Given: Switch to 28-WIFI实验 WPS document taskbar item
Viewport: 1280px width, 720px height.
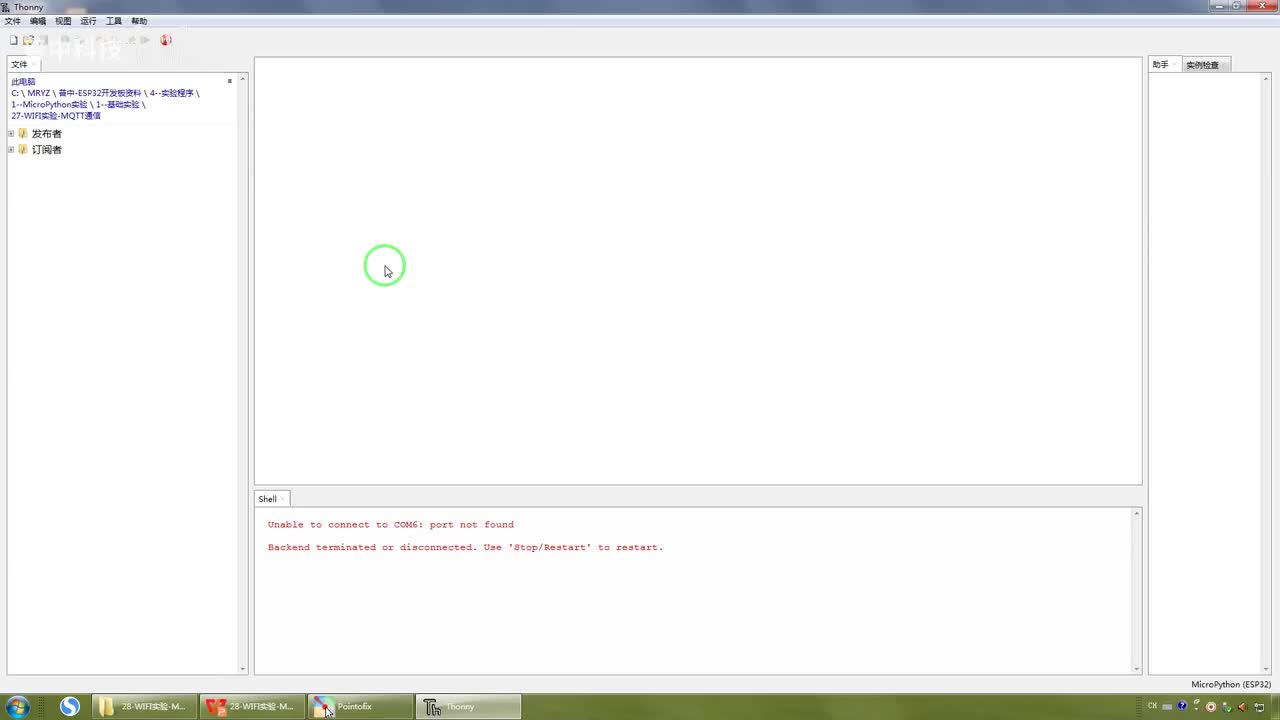Looking at the screenshot, I should 251,706.
